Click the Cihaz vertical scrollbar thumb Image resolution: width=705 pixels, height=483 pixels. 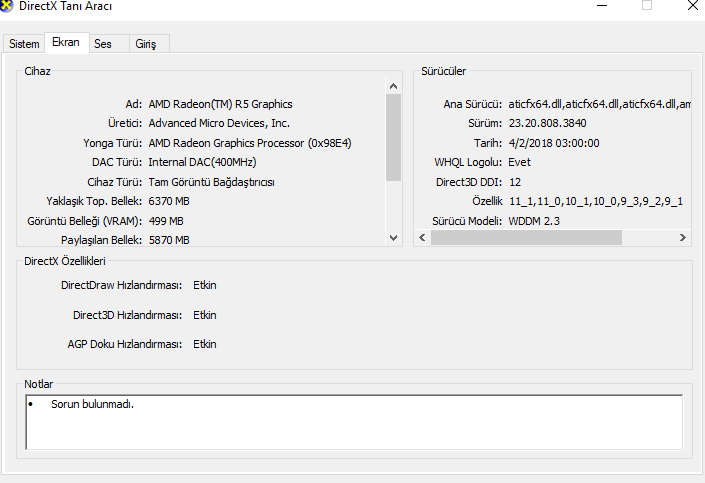(393, 138)
